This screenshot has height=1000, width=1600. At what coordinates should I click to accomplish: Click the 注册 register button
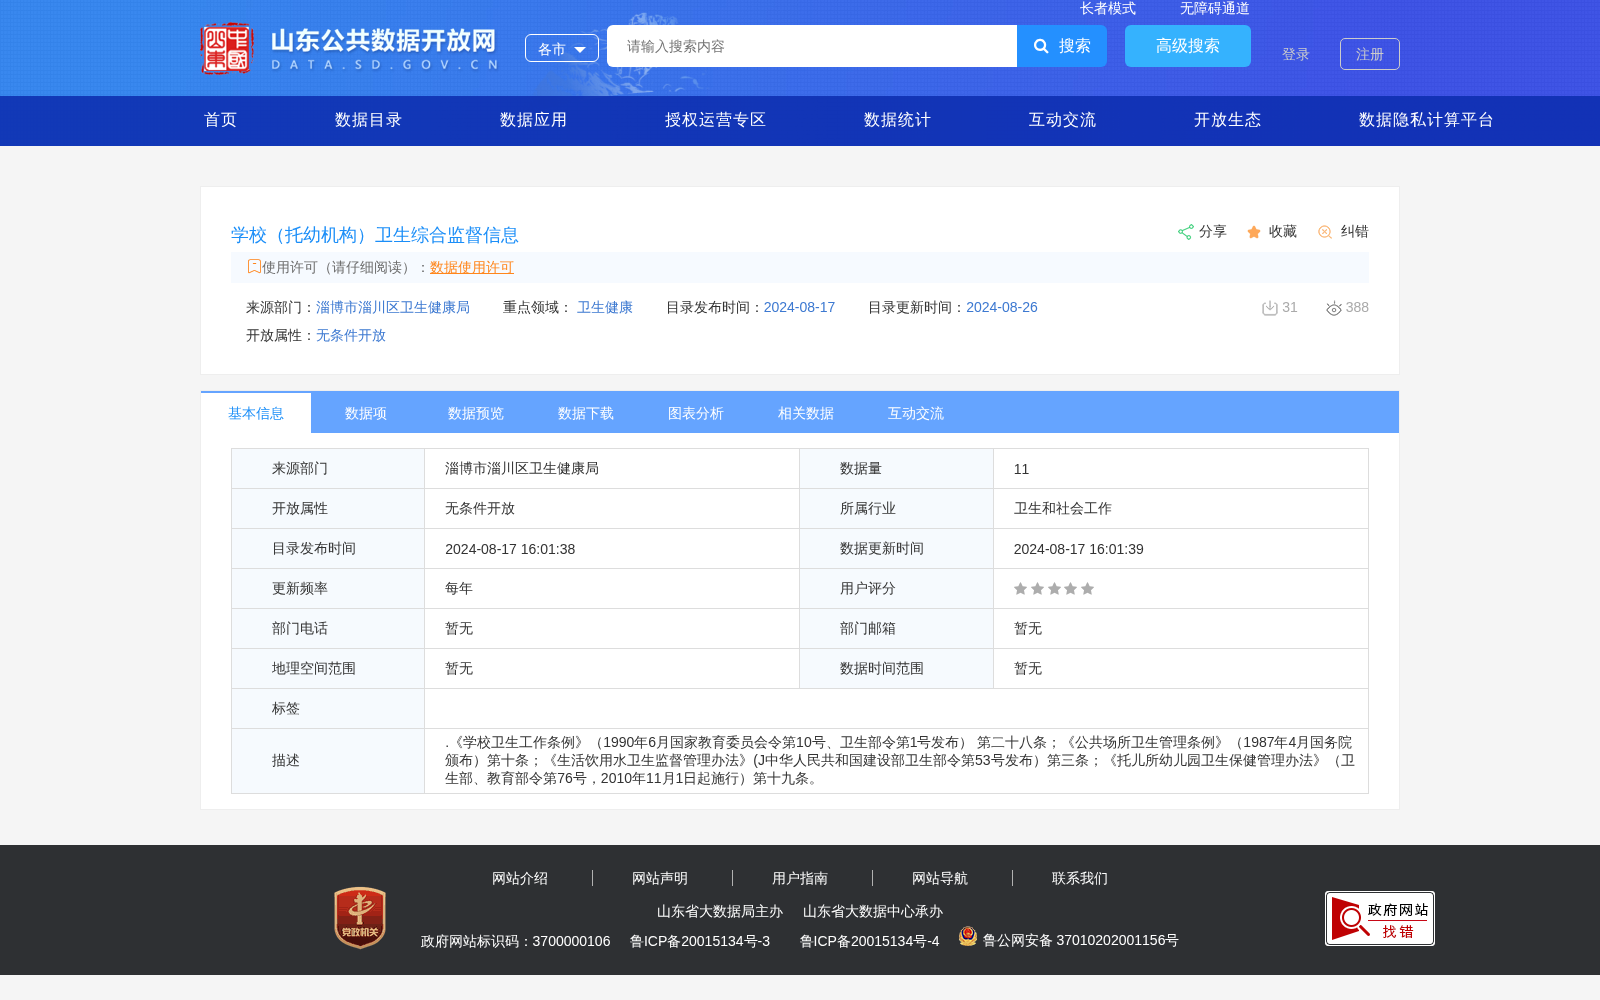coord(1370,54)
